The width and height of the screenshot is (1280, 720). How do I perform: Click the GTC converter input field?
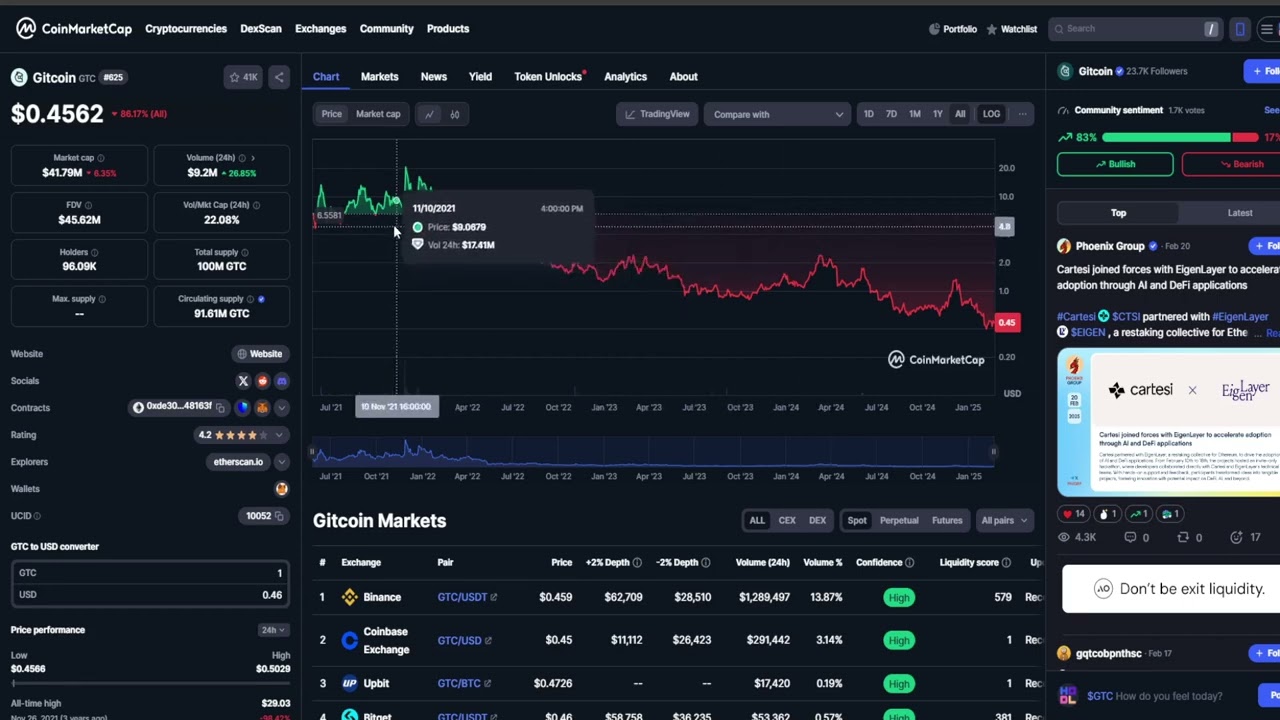tap(150, 573)
